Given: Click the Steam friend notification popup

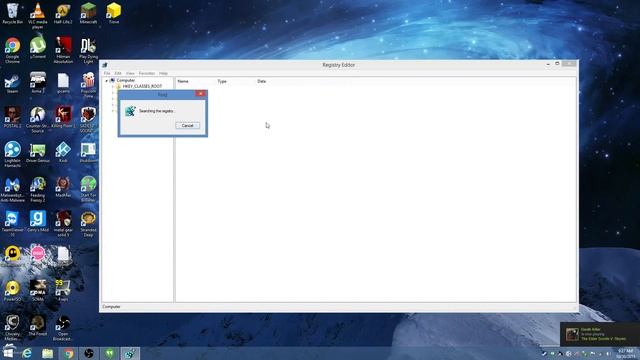Looking at the screenshot, I should 600,334.
